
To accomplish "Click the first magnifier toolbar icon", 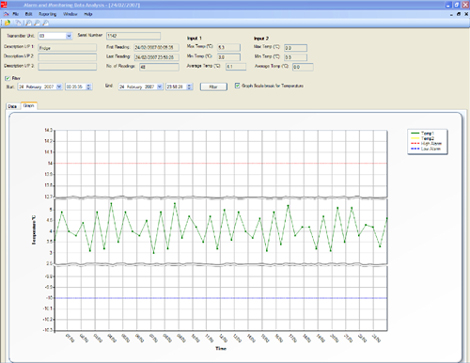I will (29, 23).
